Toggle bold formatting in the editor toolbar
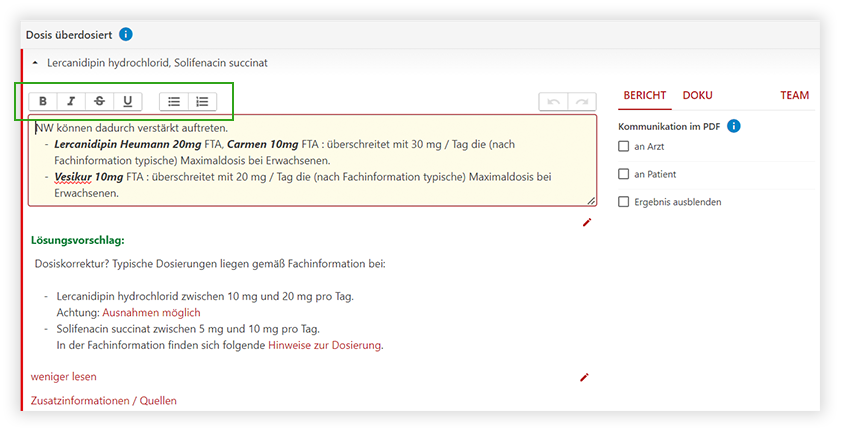This screenshot has width=850, height=446. (x=43, y=101)
